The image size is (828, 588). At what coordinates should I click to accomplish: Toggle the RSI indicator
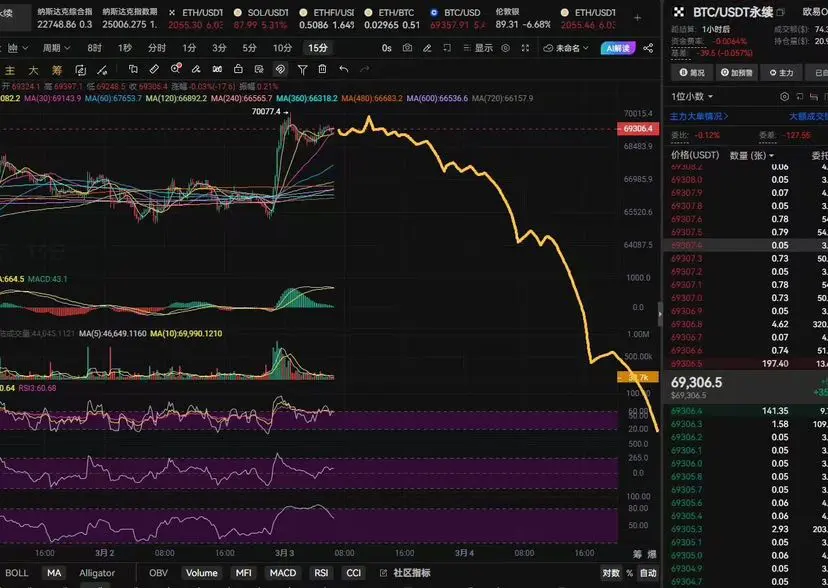coord(321,573)
